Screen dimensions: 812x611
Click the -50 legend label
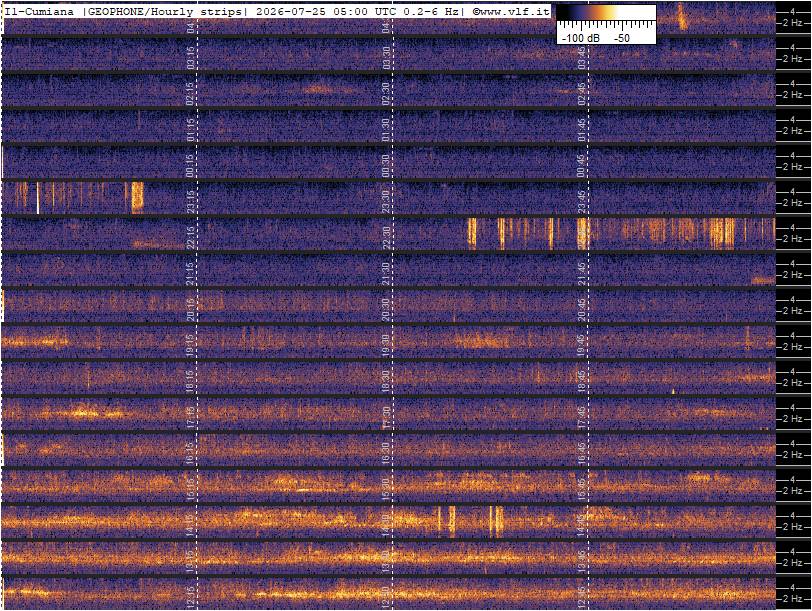coord(622,38)
